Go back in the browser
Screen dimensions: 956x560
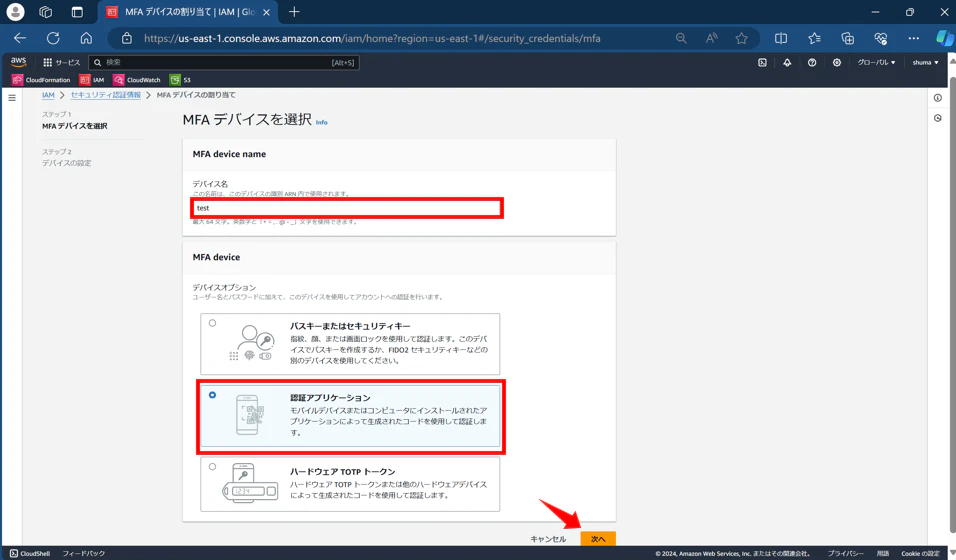pyautogui.click(x=20, y=38)
